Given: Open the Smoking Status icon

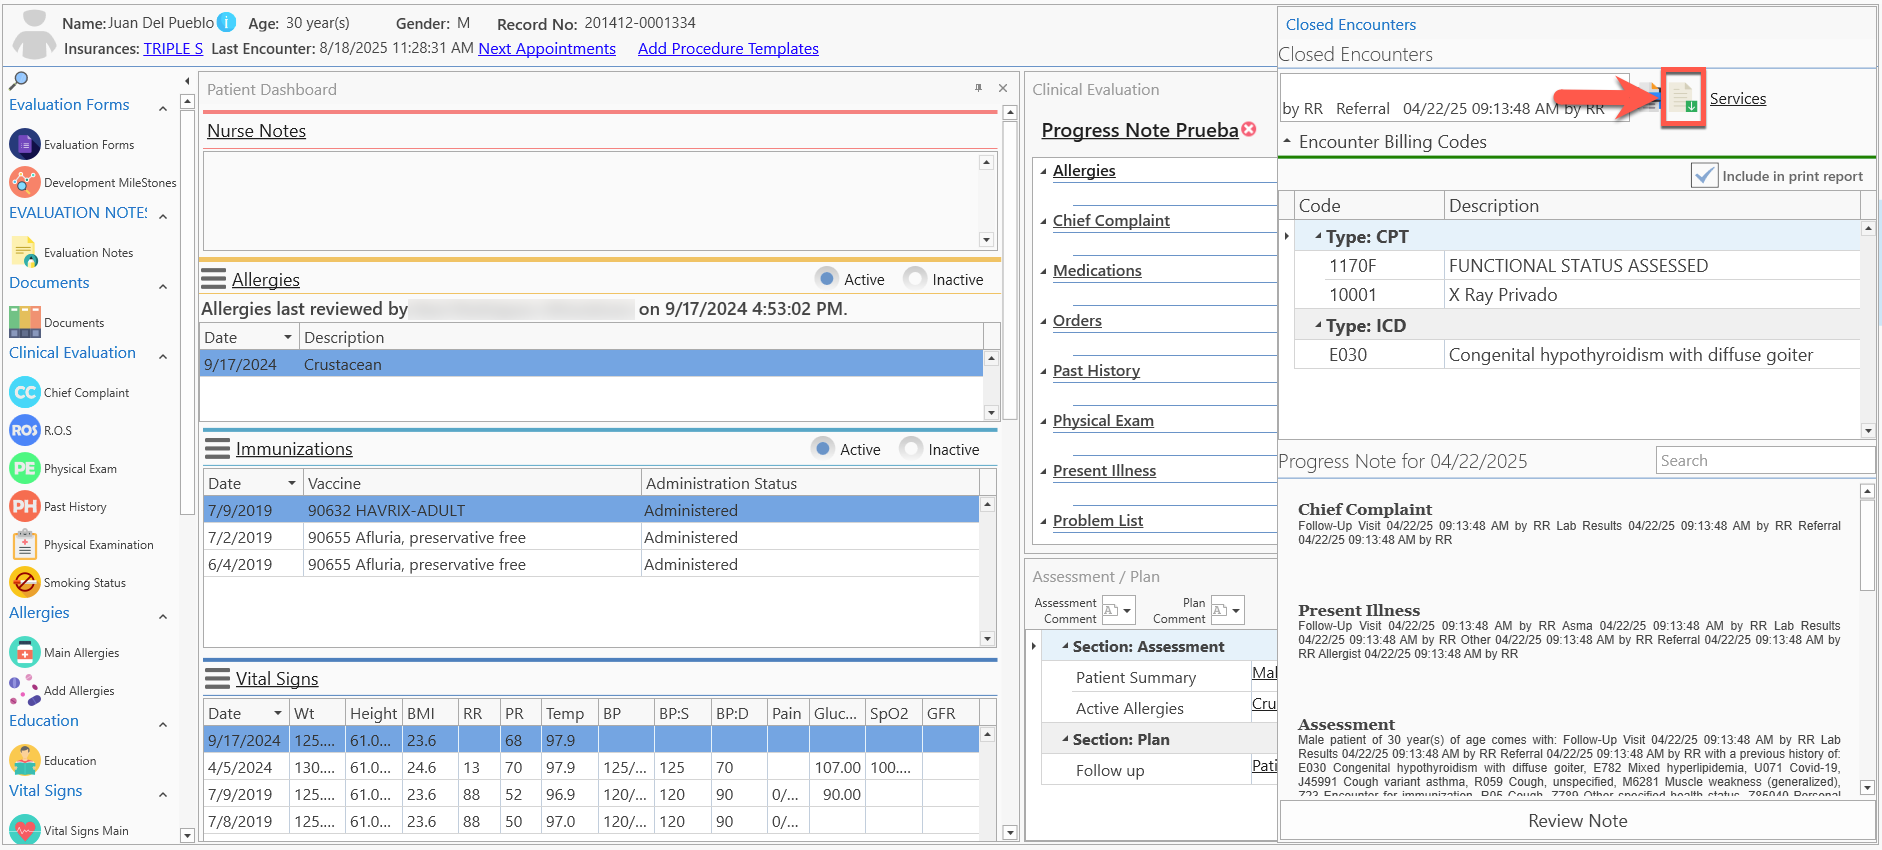Looking at the screenshot, I should tap(25, 583).
